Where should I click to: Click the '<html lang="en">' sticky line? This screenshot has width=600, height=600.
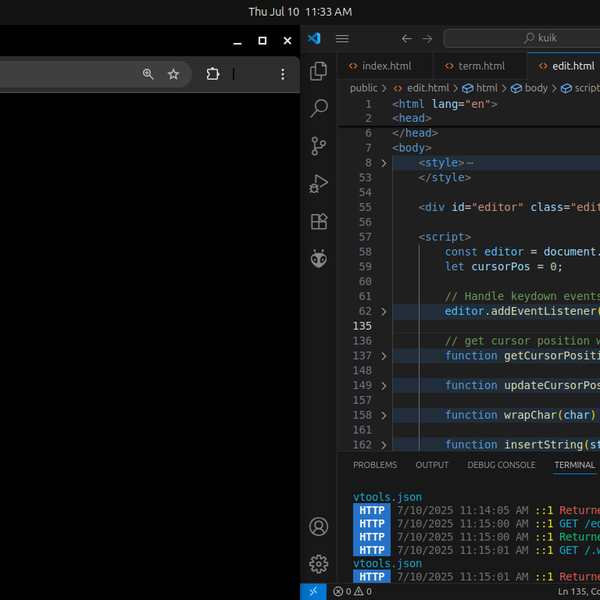pos(445,104)
